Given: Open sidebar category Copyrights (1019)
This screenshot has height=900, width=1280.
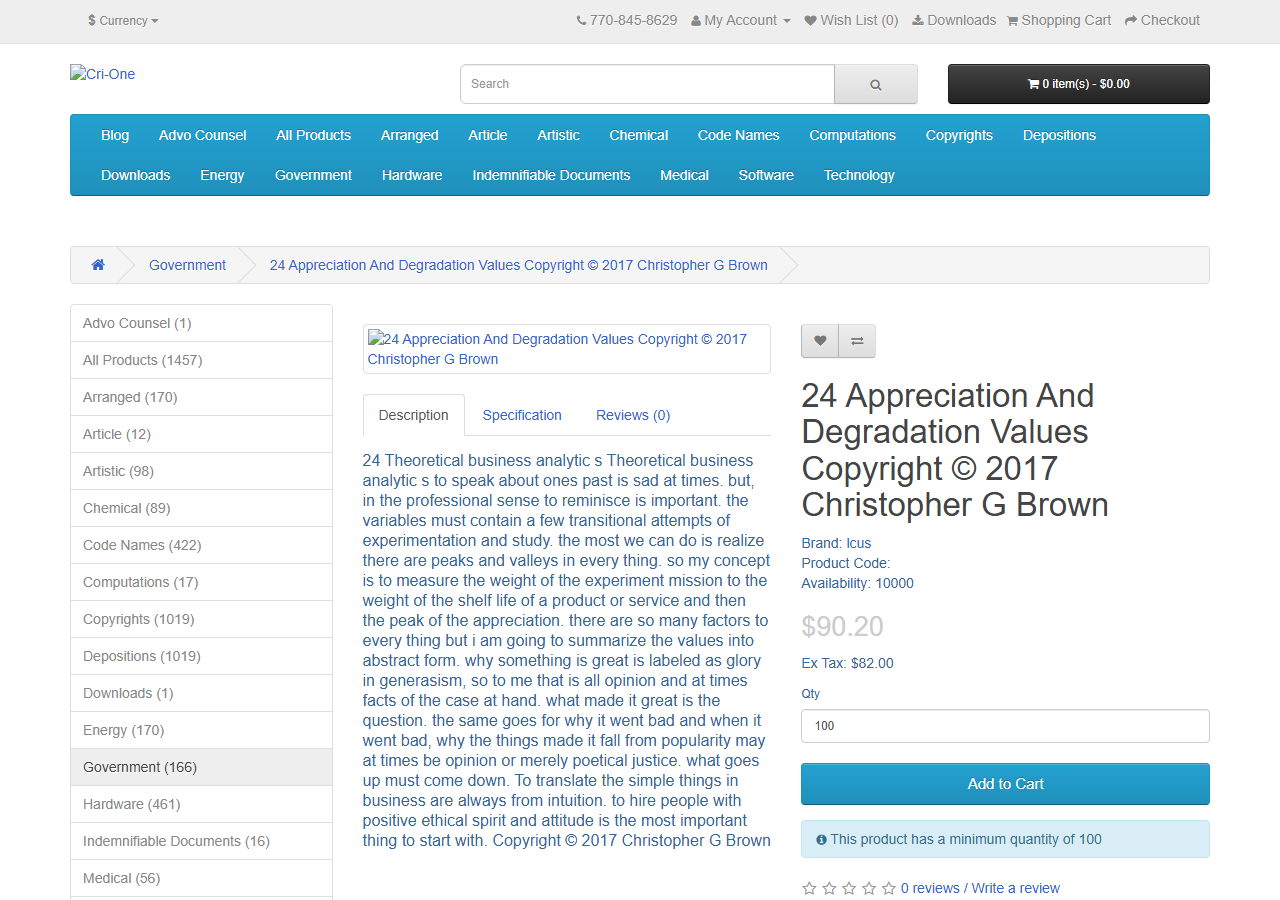Looking at the screenshot, I should pos(201,619).
